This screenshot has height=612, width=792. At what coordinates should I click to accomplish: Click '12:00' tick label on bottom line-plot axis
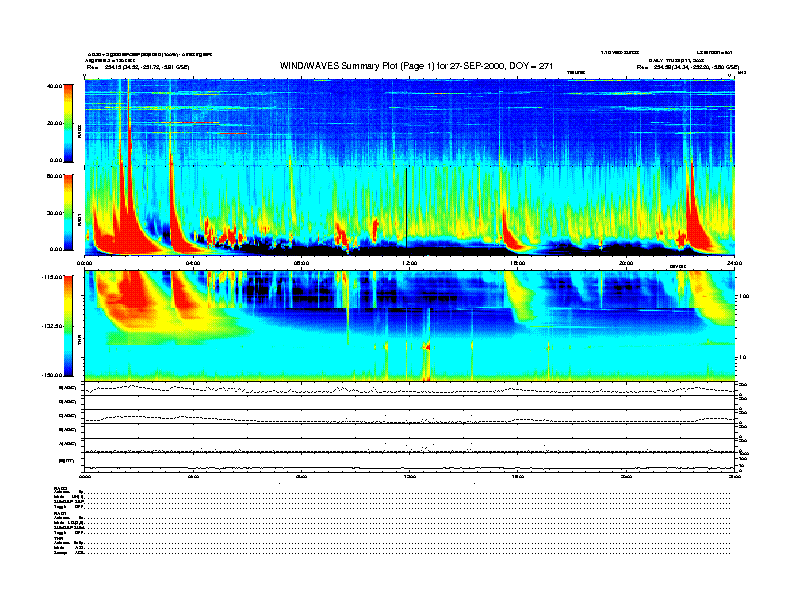(x=409, y=476)
